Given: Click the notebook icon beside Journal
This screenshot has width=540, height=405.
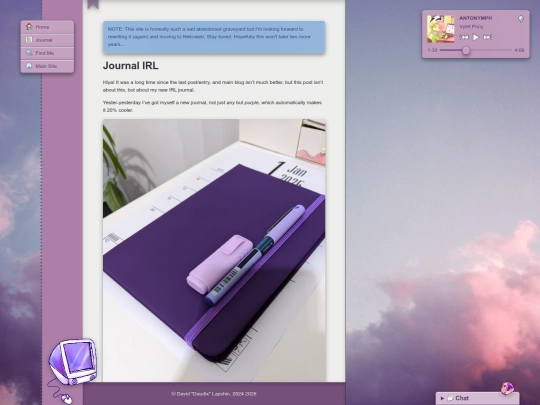Looking at the screenshot, I should [x=29, y=40].
